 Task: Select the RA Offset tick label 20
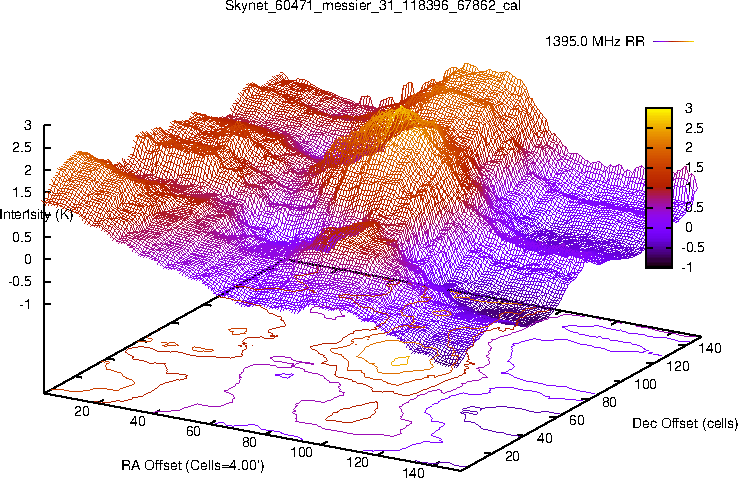(x=82, y=411)
